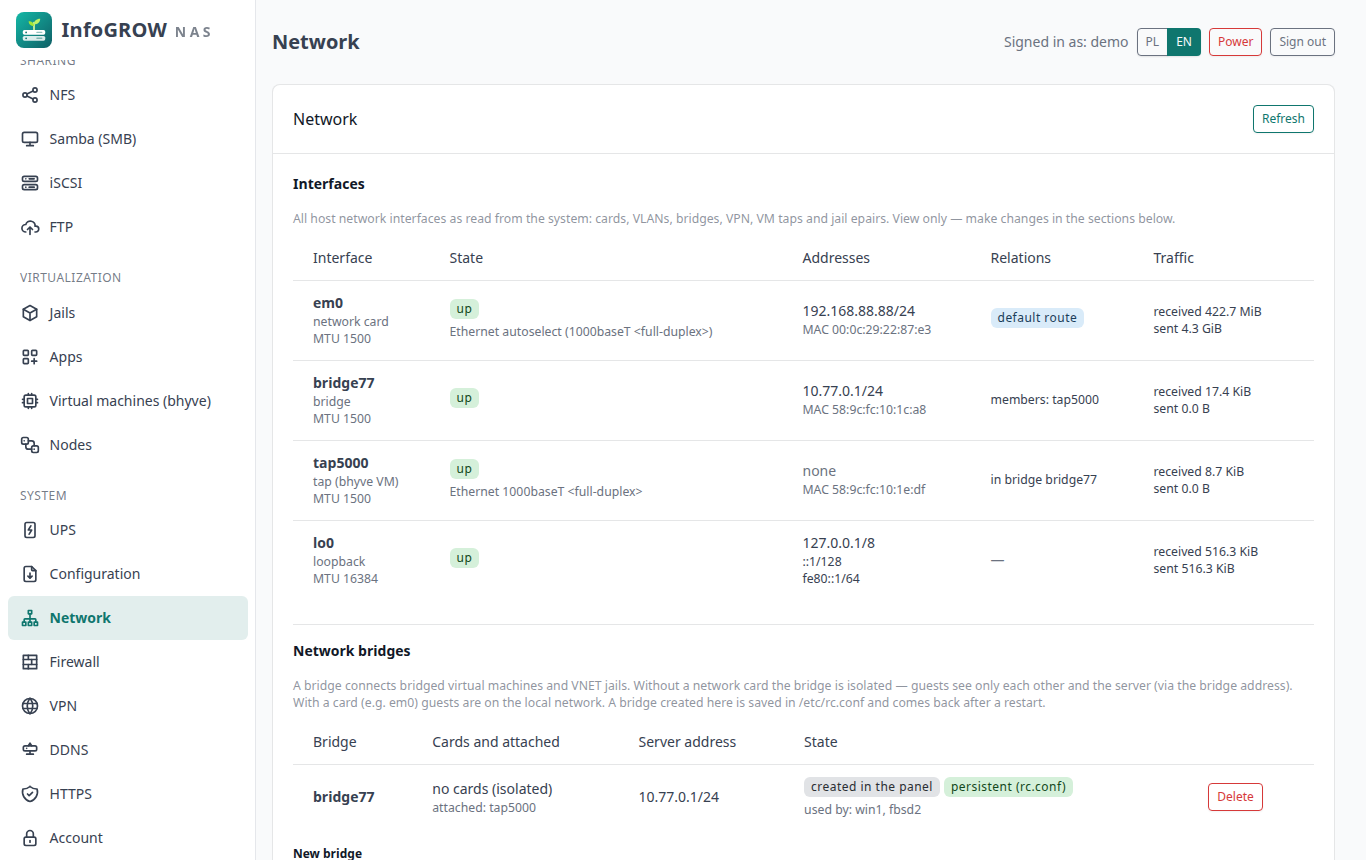Open the Configuration page label

click(95, 574)
